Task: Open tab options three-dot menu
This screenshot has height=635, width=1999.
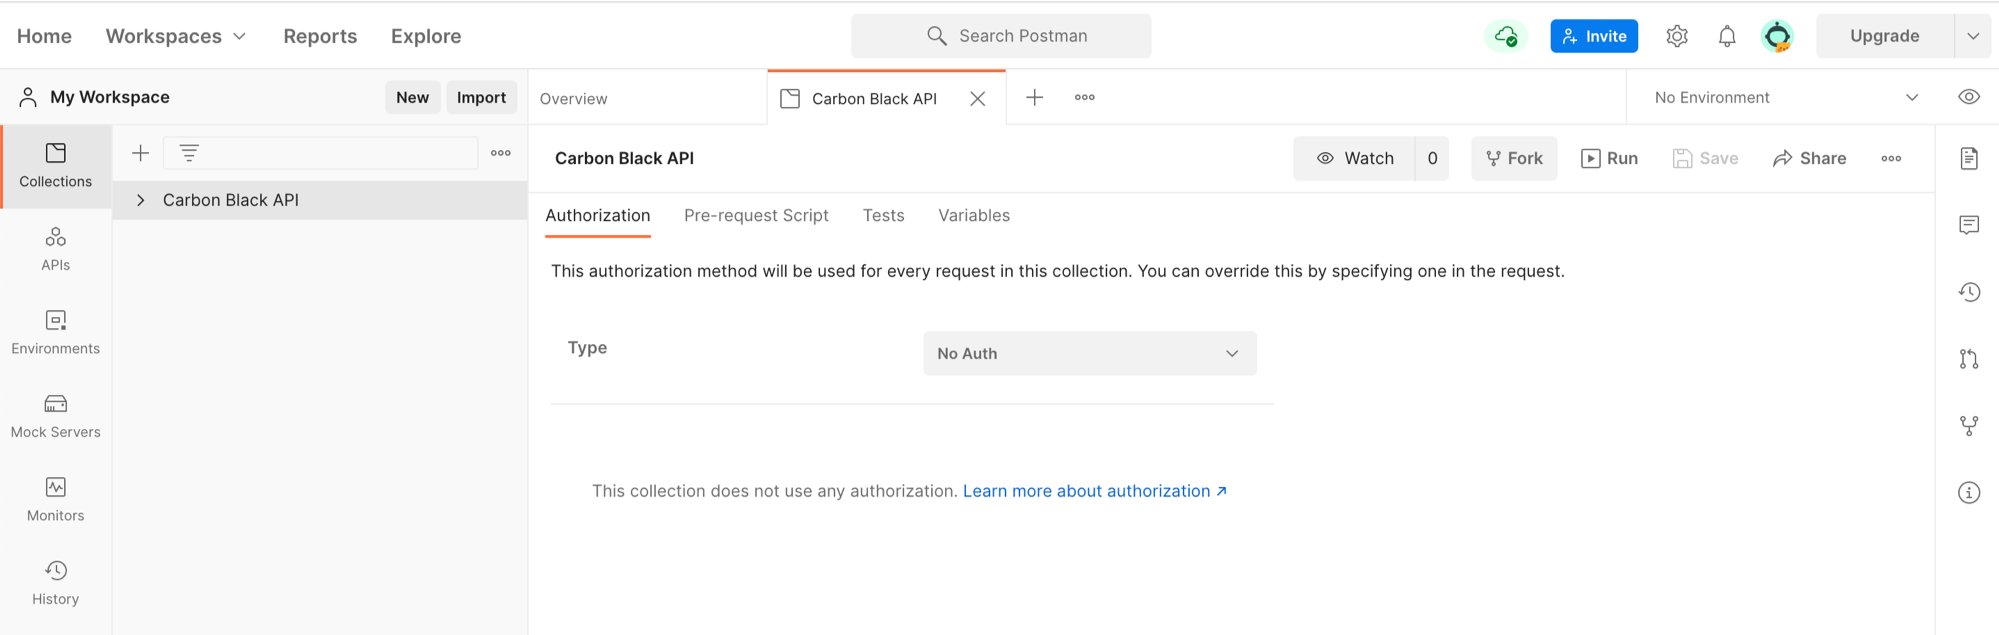Action: click(1085, 97)
